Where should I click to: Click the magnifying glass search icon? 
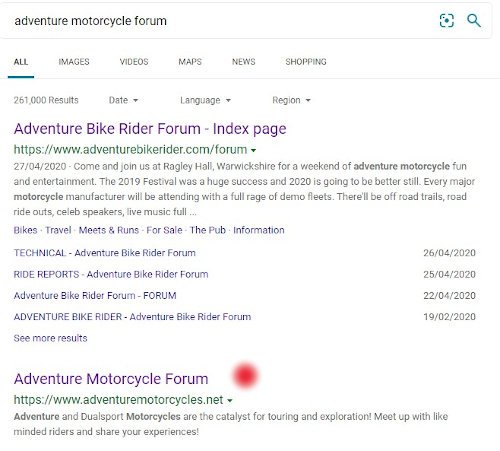[474, 21]
